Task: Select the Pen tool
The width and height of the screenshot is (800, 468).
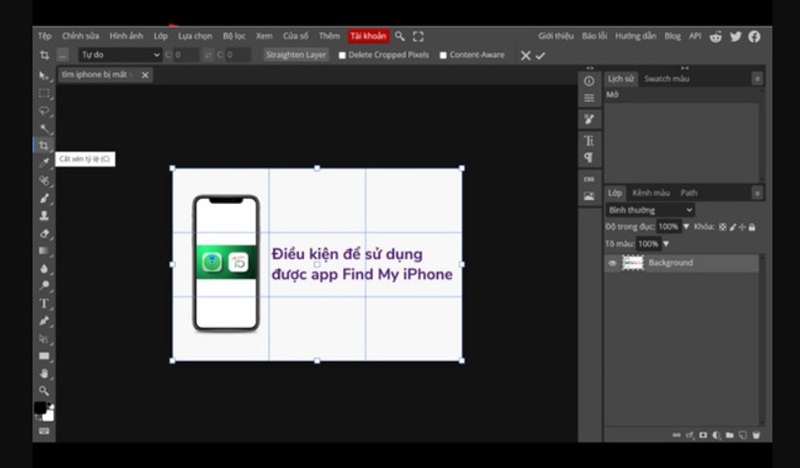Action: 44,321
